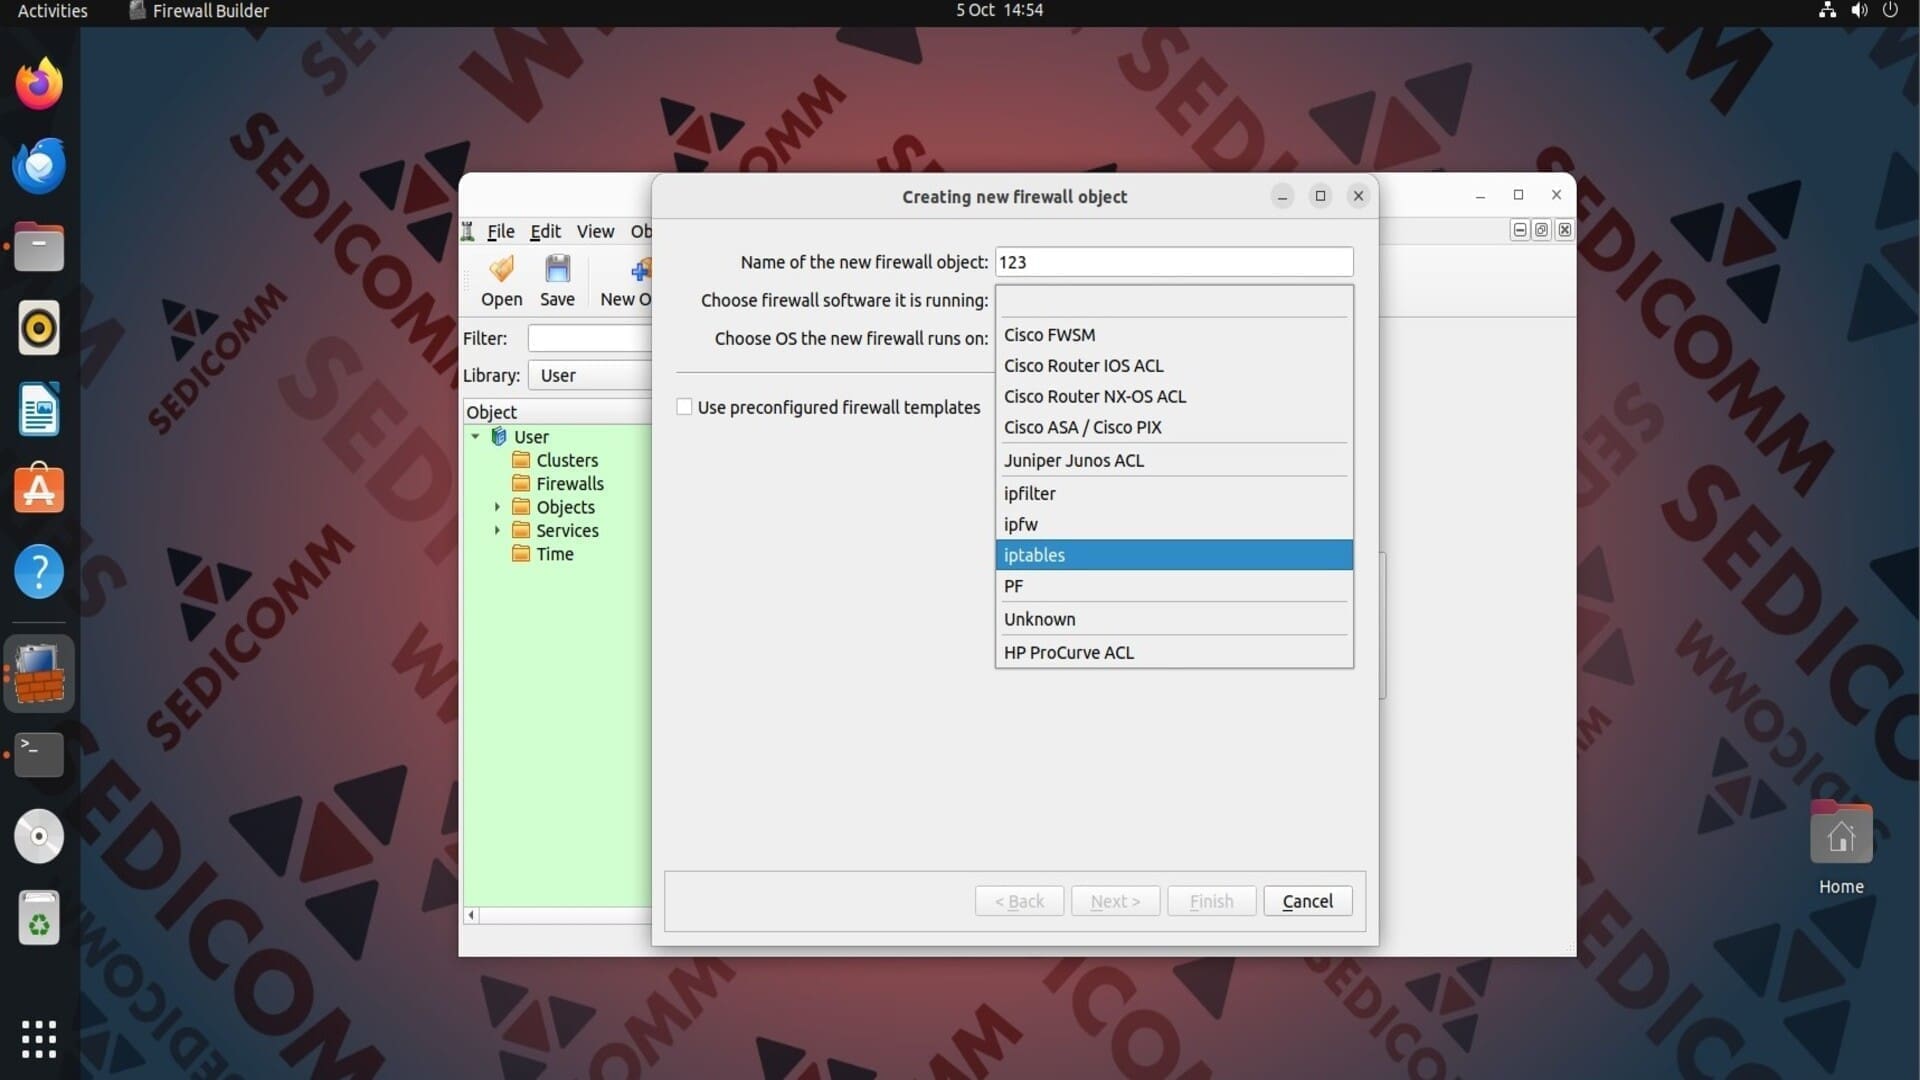The width and height of the screenshot is (1920, 1080).
Task: Show applications grid in the dock
Action: (x=39, y=1039)
